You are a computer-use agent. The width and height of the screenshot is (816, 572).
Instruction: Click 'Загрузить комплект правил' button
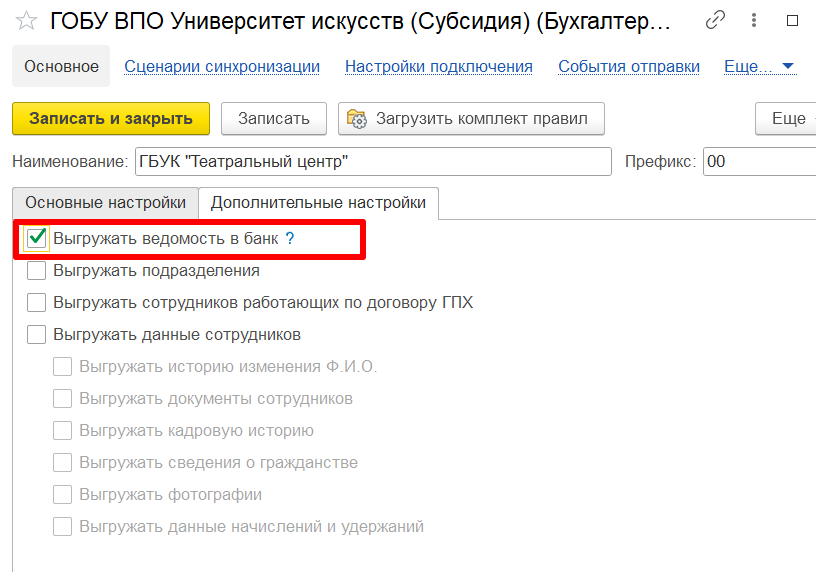point(473,118)
